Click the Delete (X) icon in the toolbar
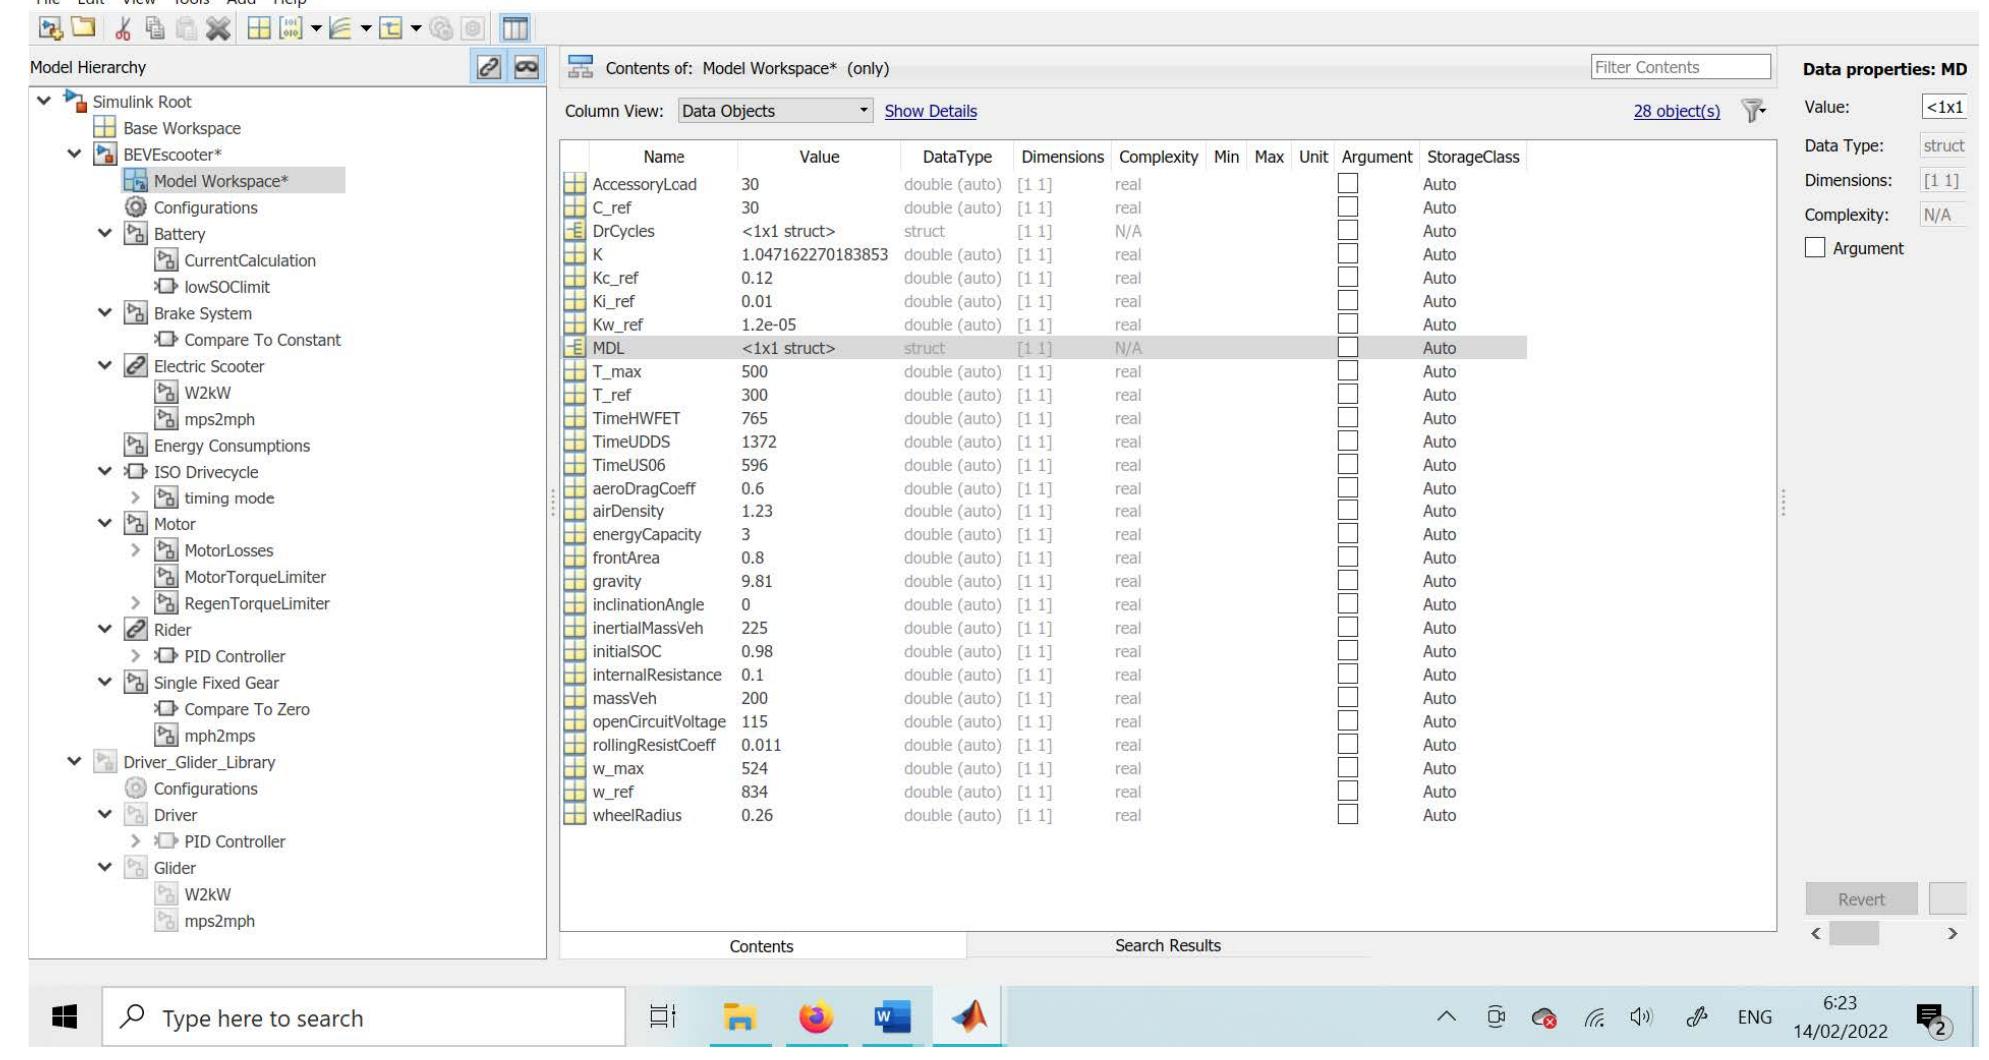This screenshot has height=1060, width=1989. (218, 30)
